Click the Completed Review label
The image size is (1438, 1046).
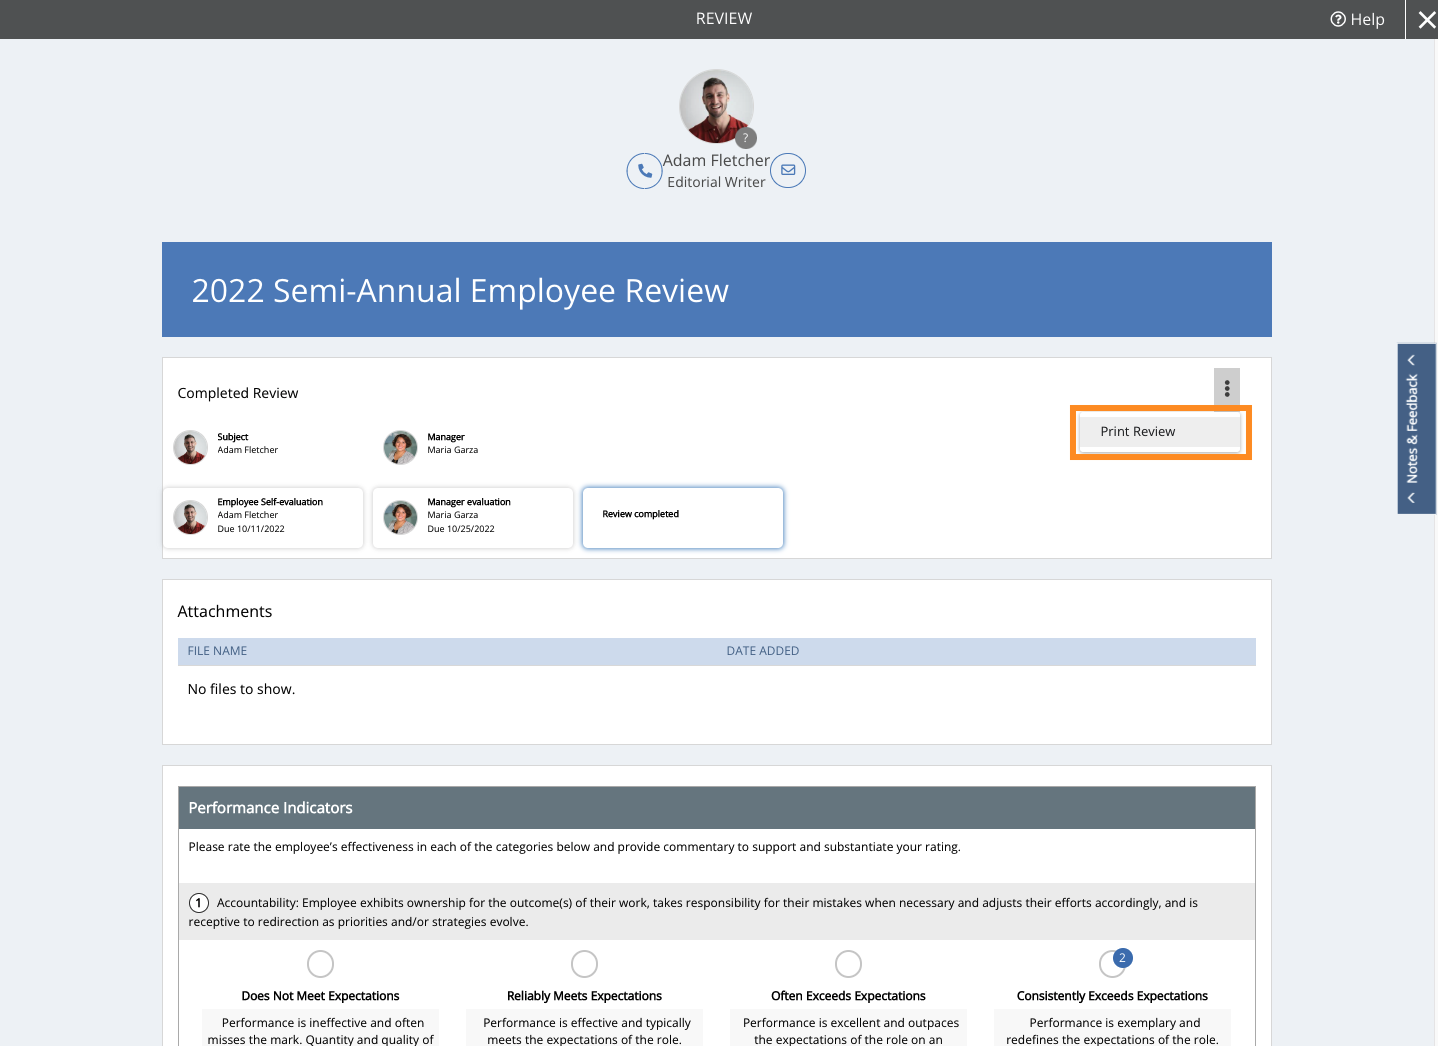[x=238, y=393]
